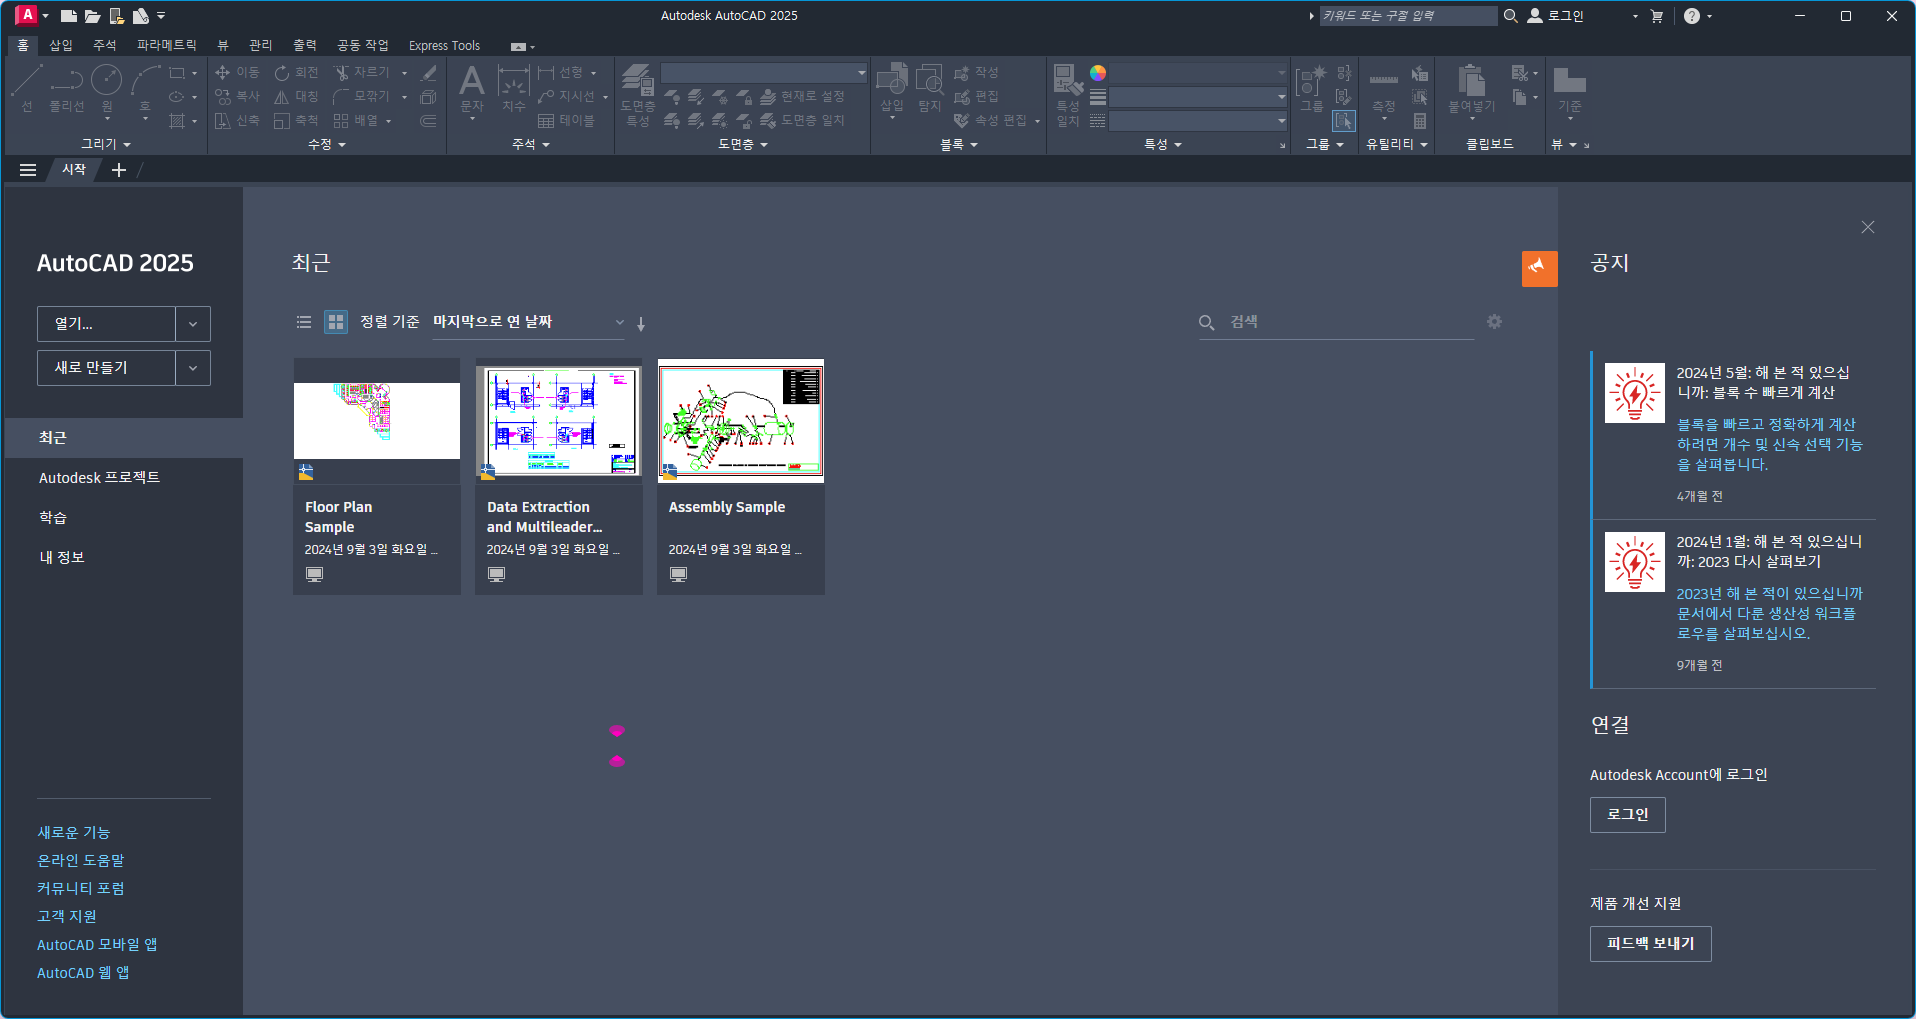Open the Express Tools ribbon tab

click(444, 45)
